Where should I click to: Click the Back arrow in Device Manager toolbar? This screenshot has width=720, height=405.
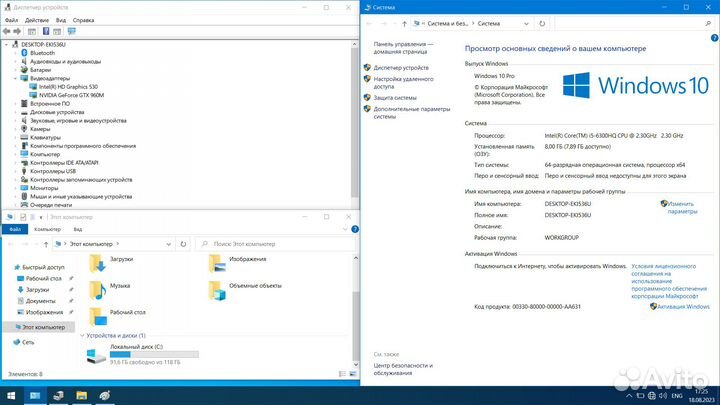(x=6, y=31)
